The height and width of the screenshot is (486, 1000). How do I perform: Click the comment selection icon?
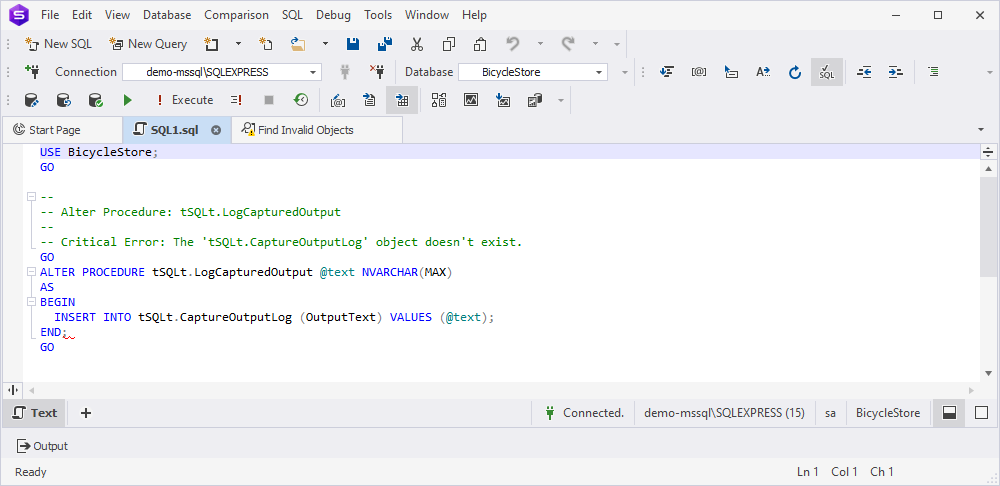(x=934, y=72)
